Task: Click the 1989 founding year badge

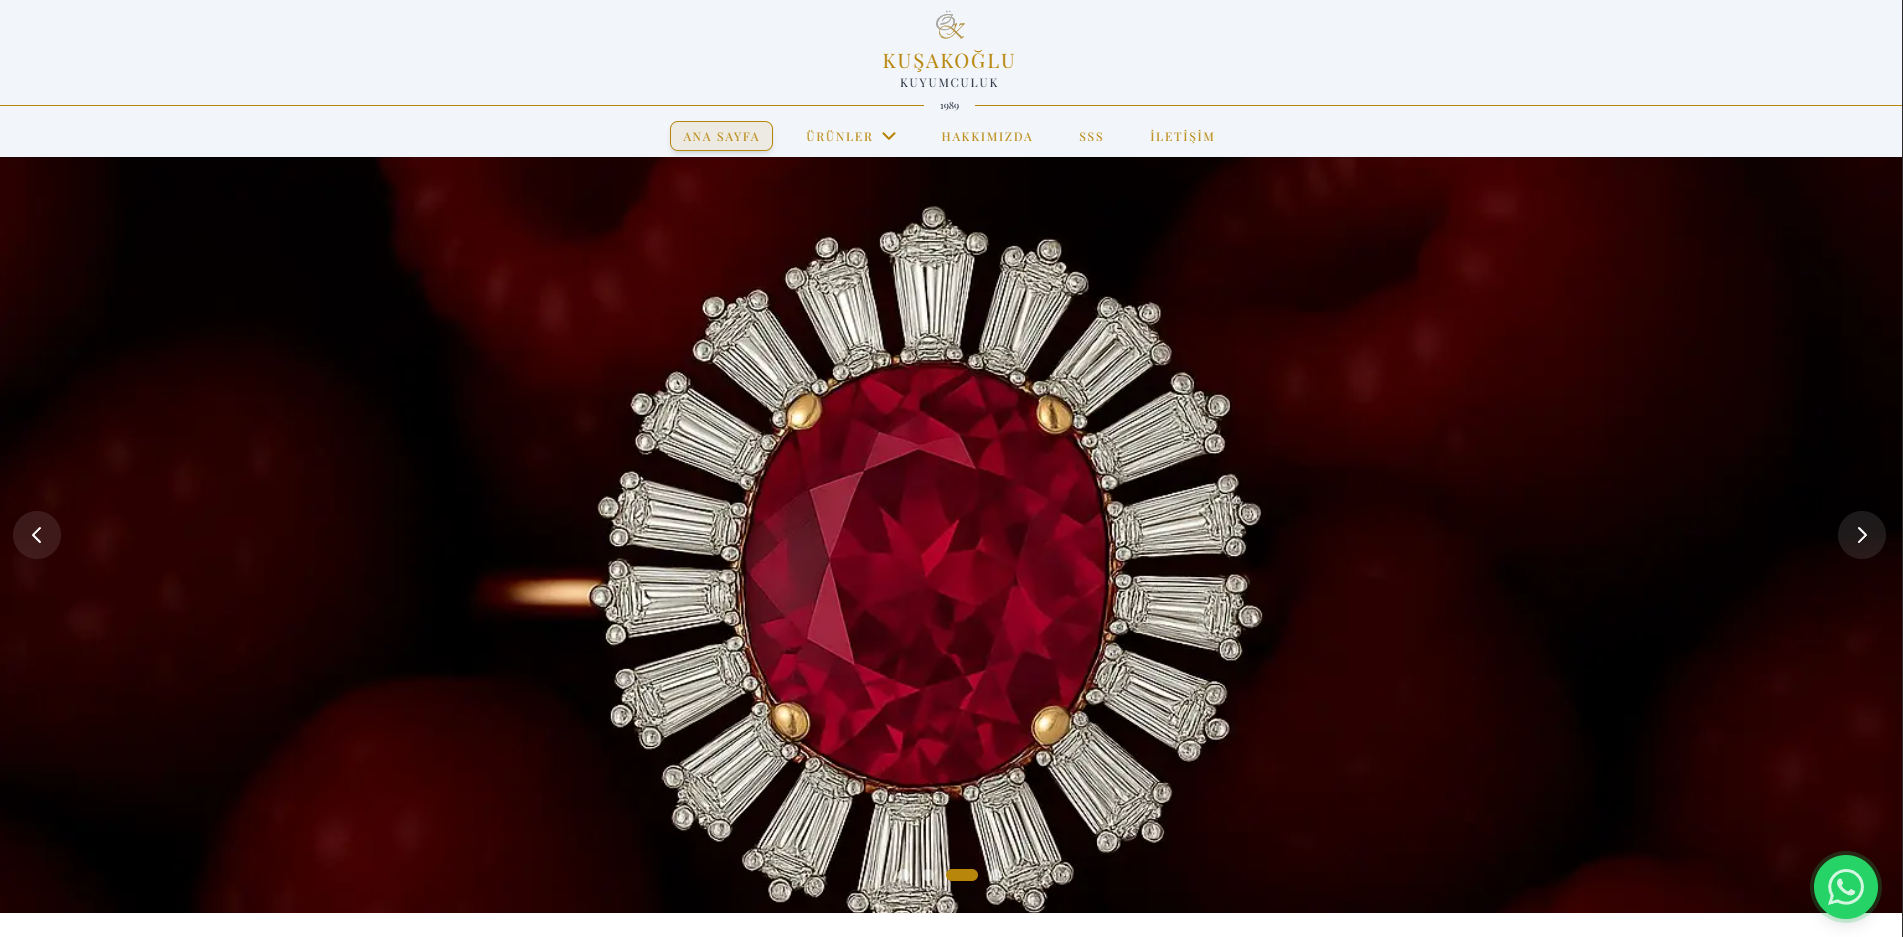Action: [949, 106]
